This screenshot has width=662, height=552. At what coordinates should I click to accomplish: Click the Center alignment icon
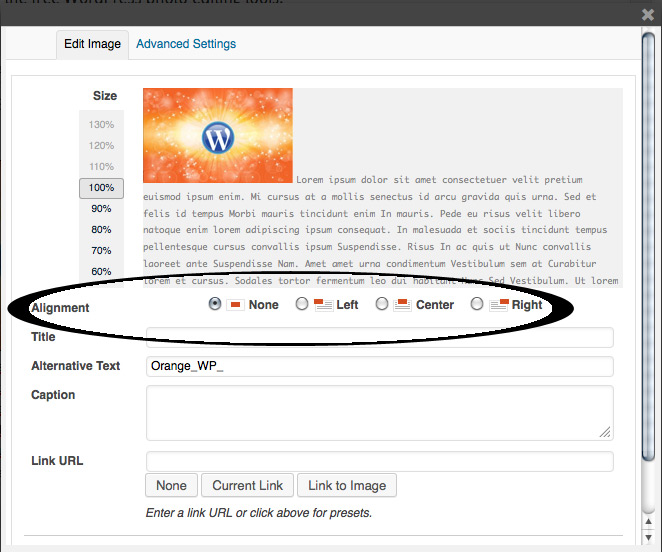point(401,304)
